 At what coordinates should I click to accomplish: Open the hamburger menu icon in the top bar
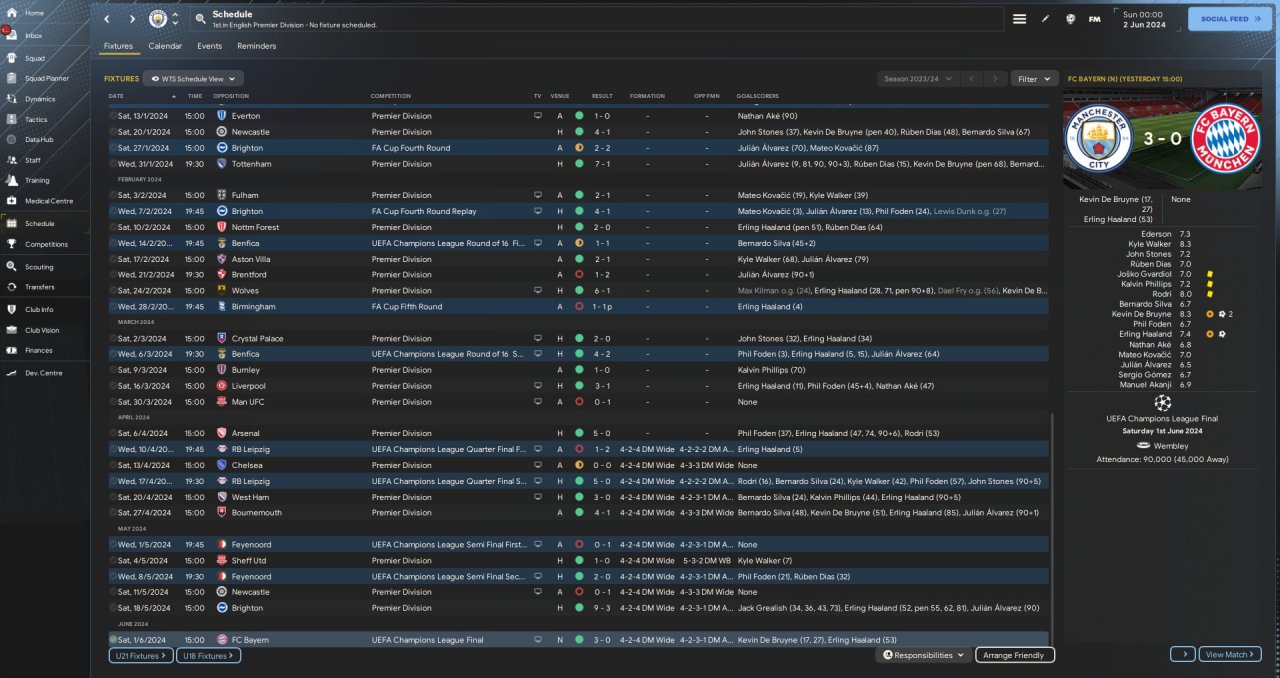pyautogui.click(x=1019, y=19)
